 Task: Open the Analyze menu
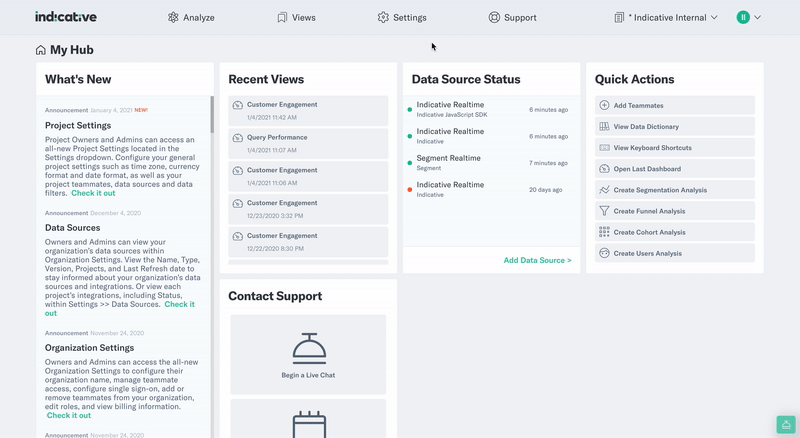[191, 17]
